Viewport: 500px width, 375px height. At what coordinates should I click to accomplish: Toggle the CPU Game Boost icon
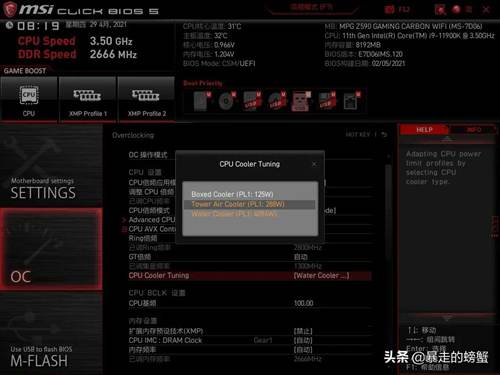click(x=29, y=99)
